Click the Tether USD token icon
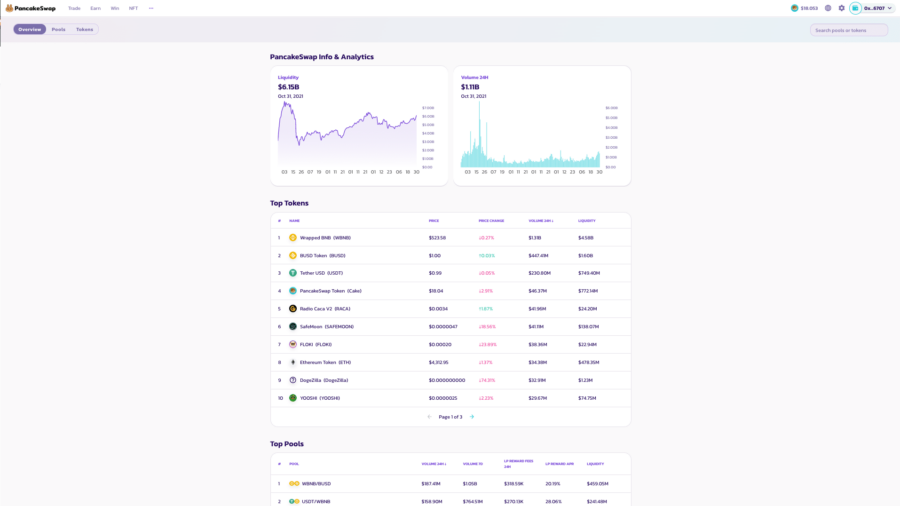Image resolution: width=900 pixels, height=506 pixels. [293, 273]
